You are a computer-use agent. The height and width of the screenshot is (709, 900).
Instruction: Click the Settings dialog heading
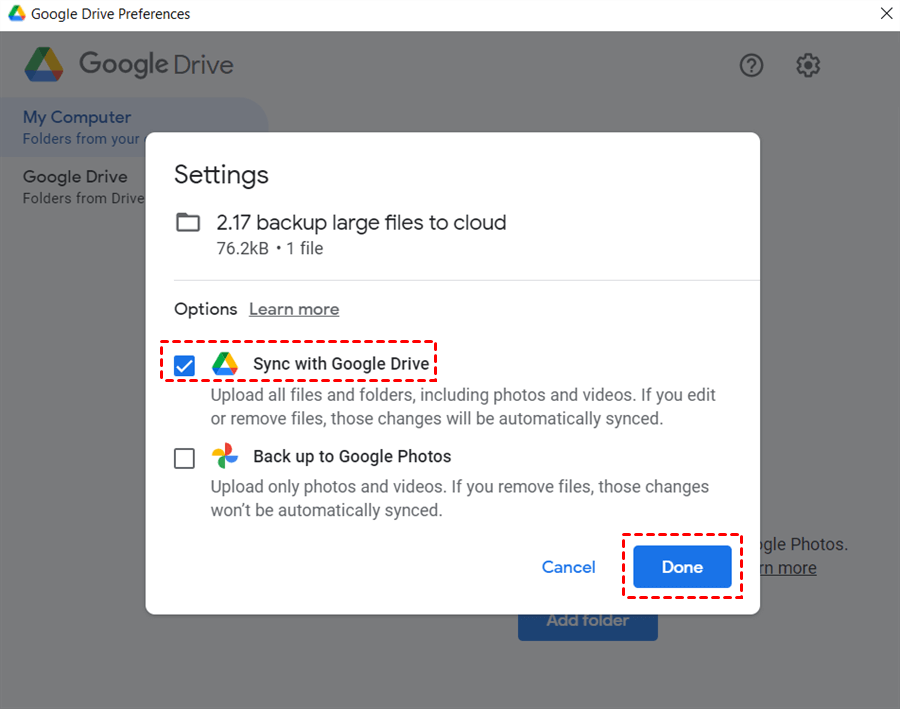click(221, 174)
